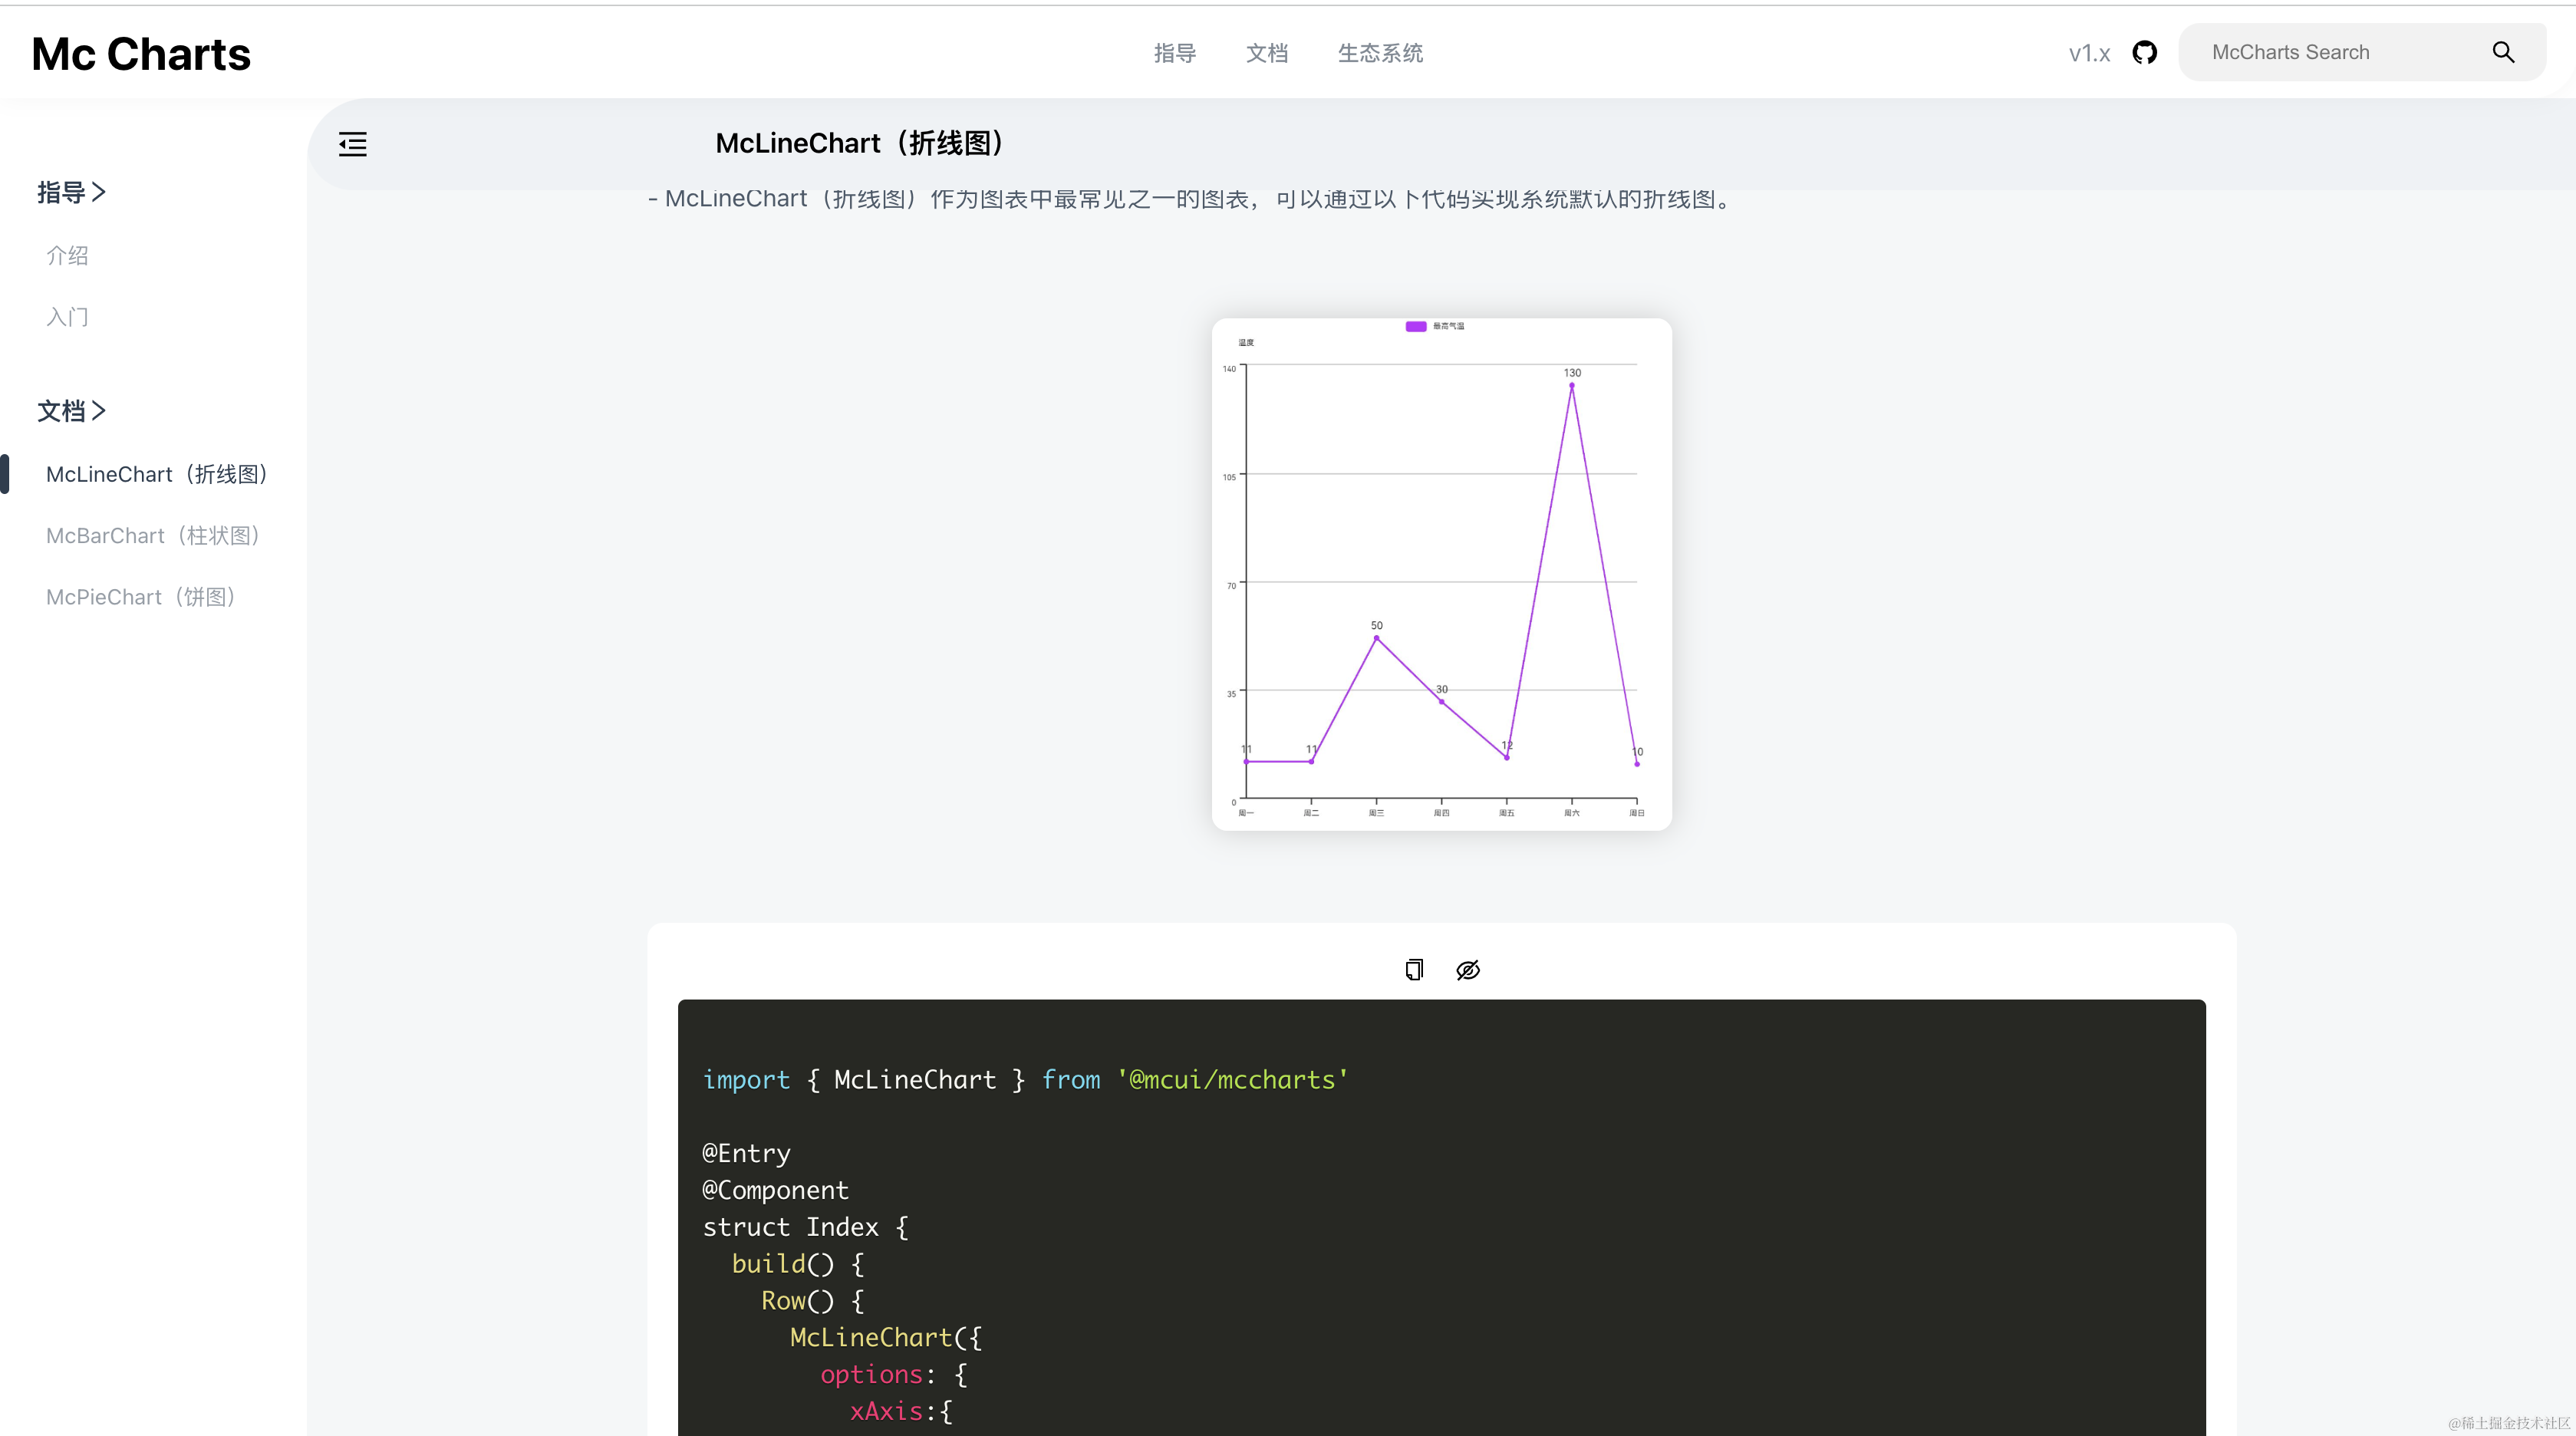Click the search magnifier icon
Screen dimensions: 2576x1436
pos(2502,53)
